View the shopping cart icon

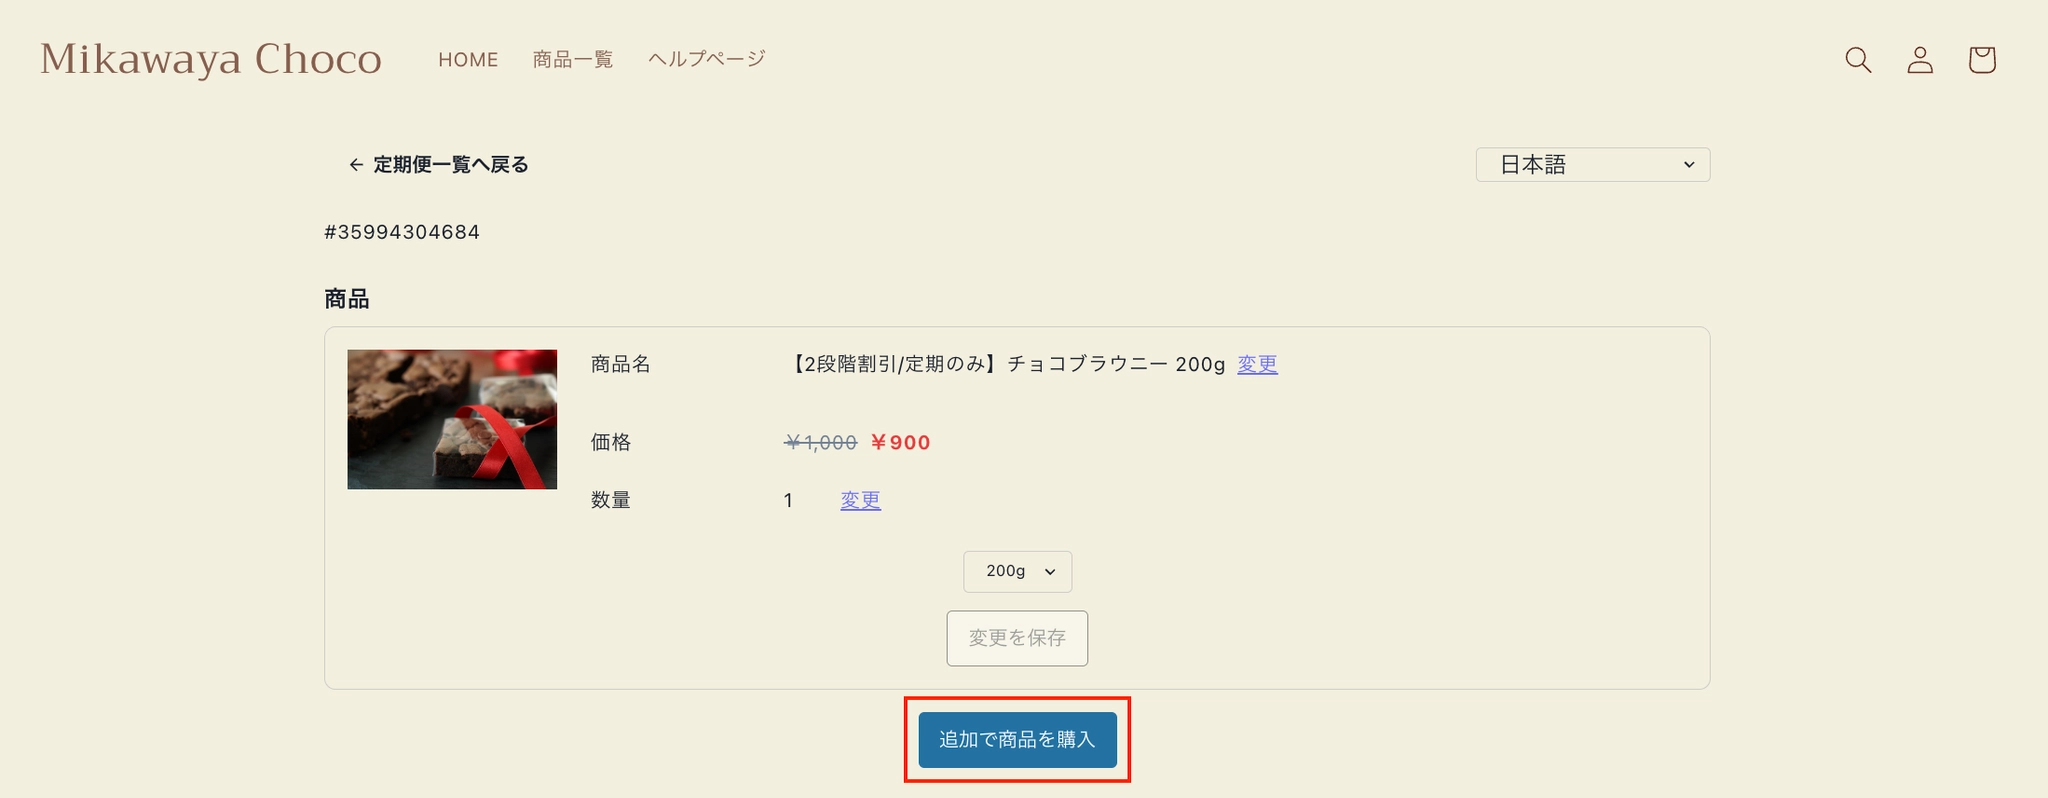[x=1982, y=60]
